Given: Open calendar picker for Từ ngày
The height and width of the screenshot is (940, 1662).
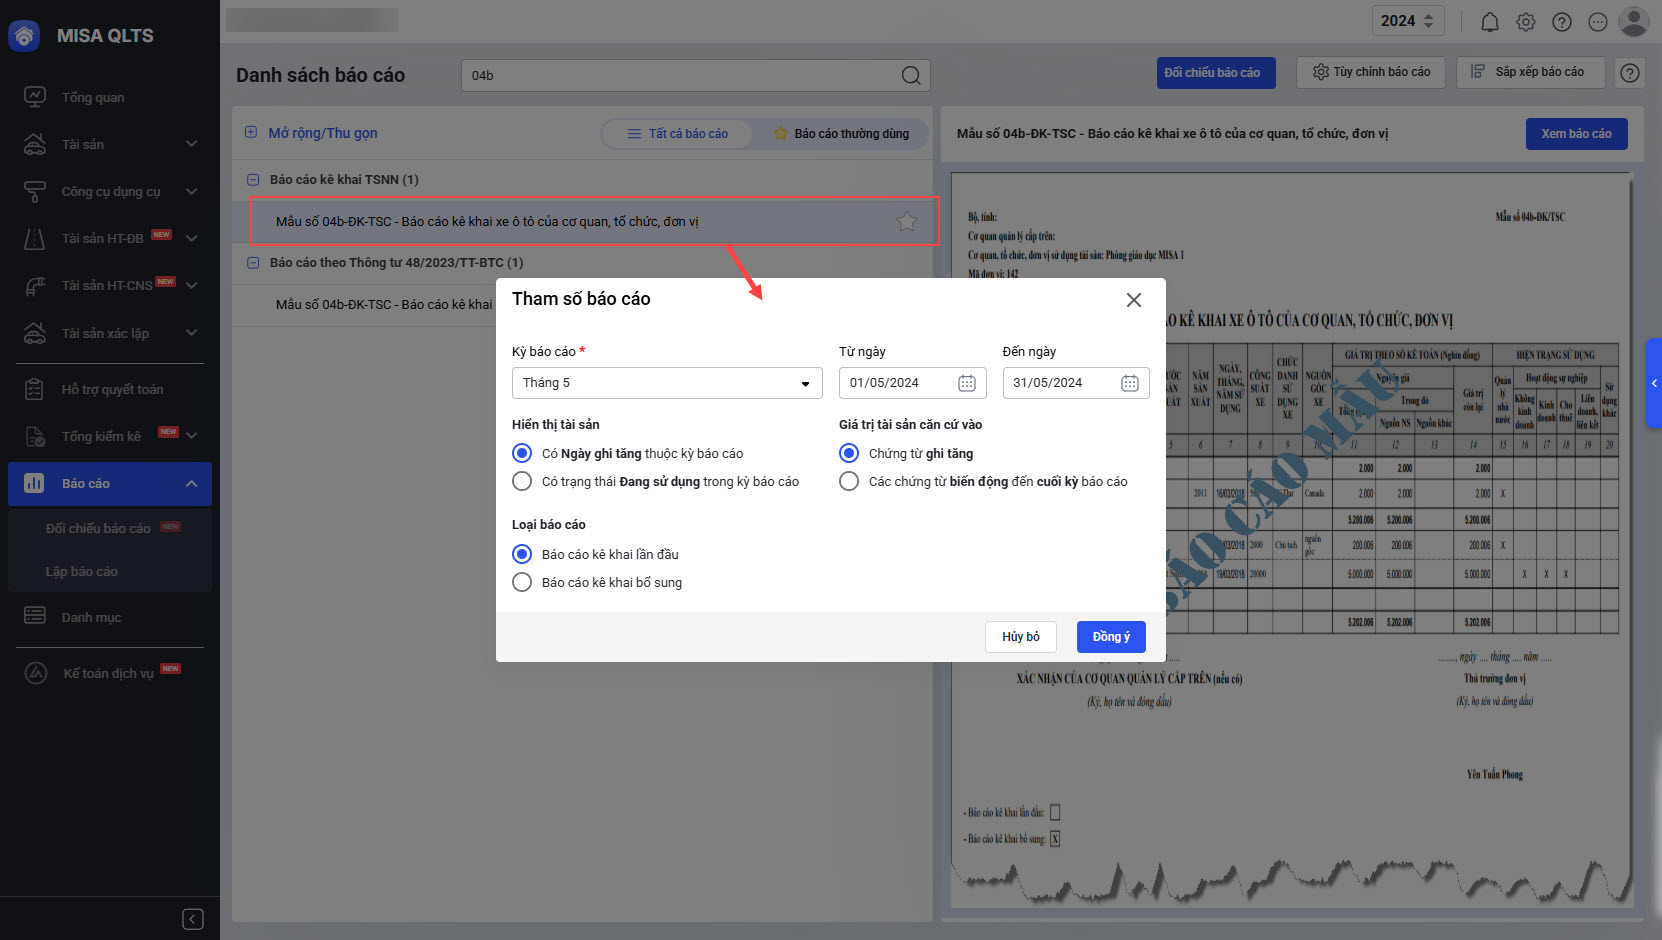Looking at the screenshot, I should coord(966,383).
